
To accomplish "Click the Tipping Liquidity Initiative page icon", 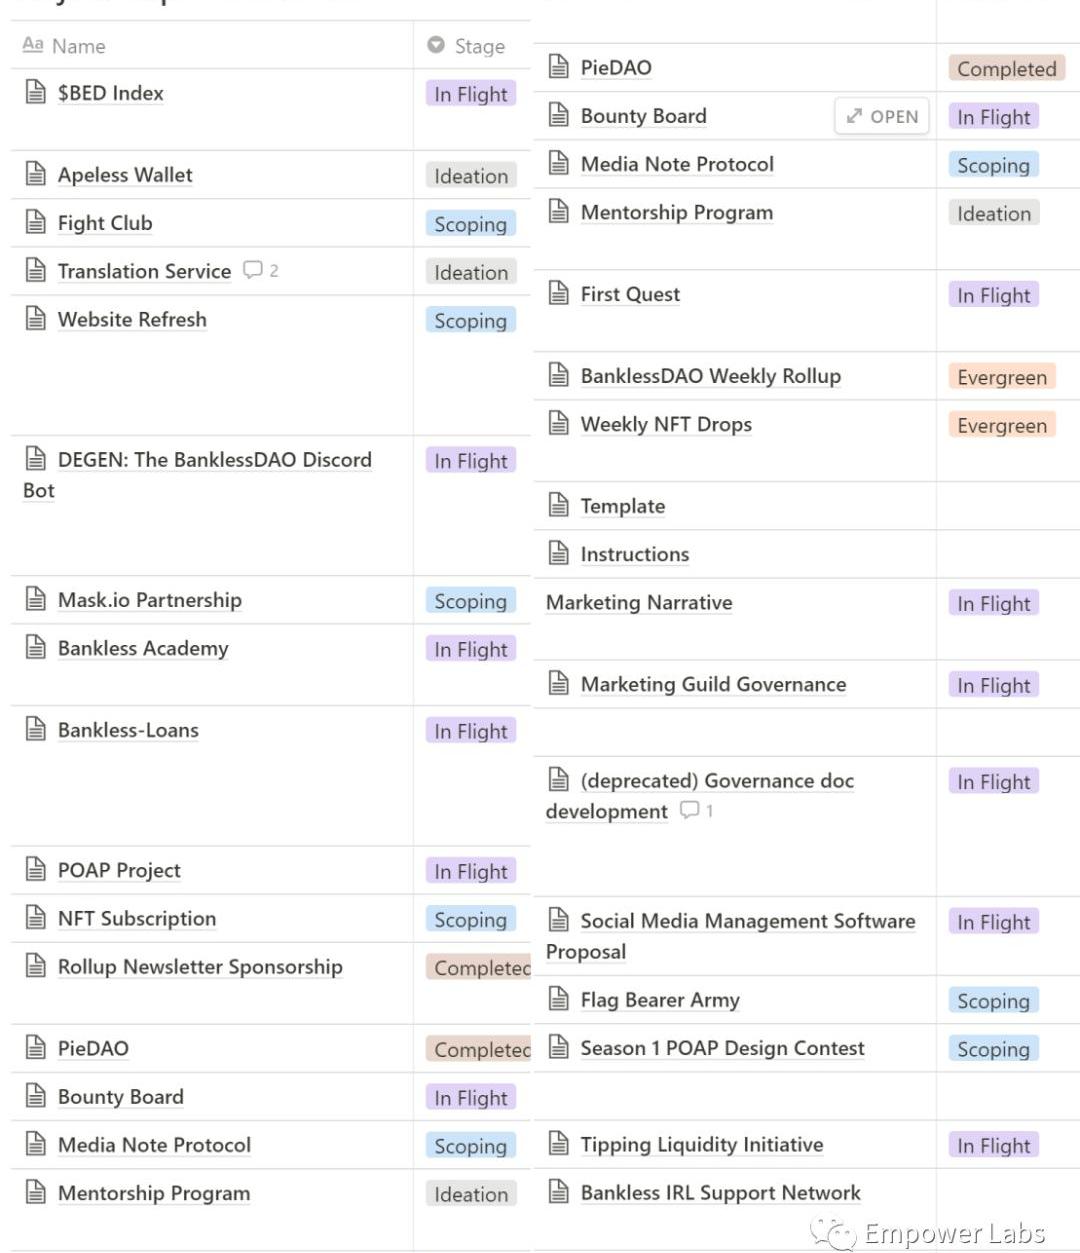I will click(559, 1144).
